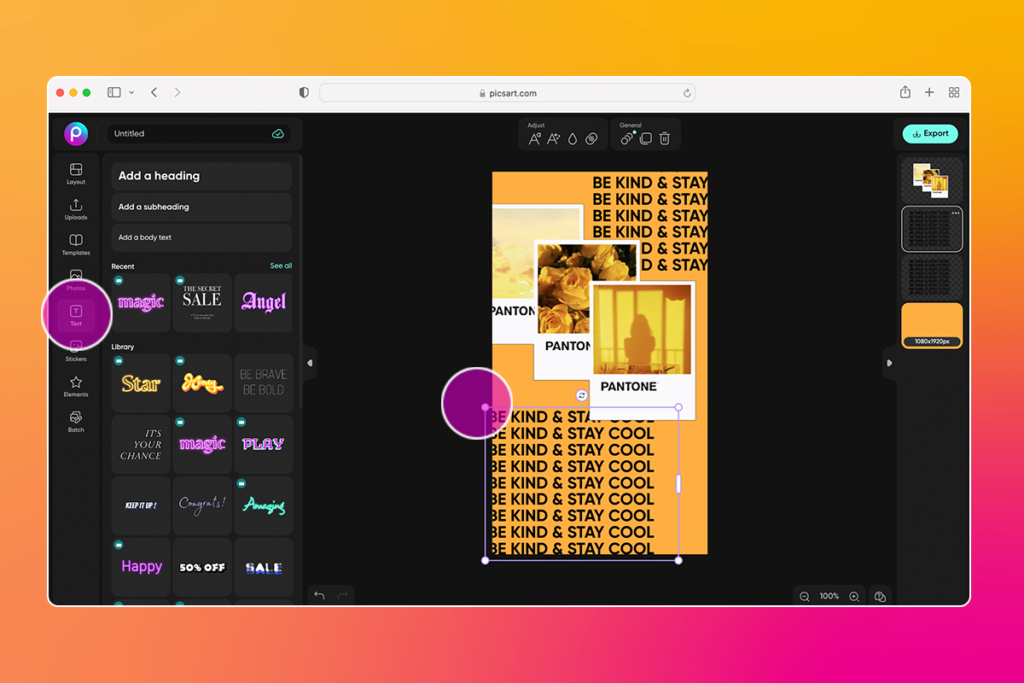
Task: Click the zoom out magnifier control
Action: pos(804,596)
